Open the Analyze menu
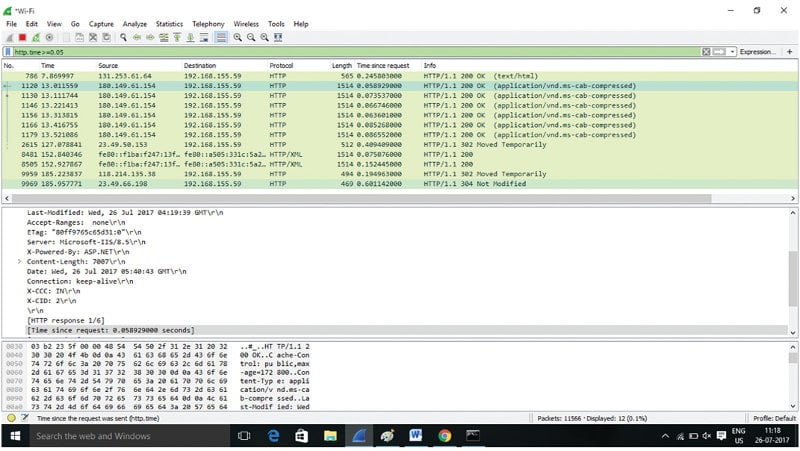The width and height of the screenshot is (800, 451). (134, 23)
